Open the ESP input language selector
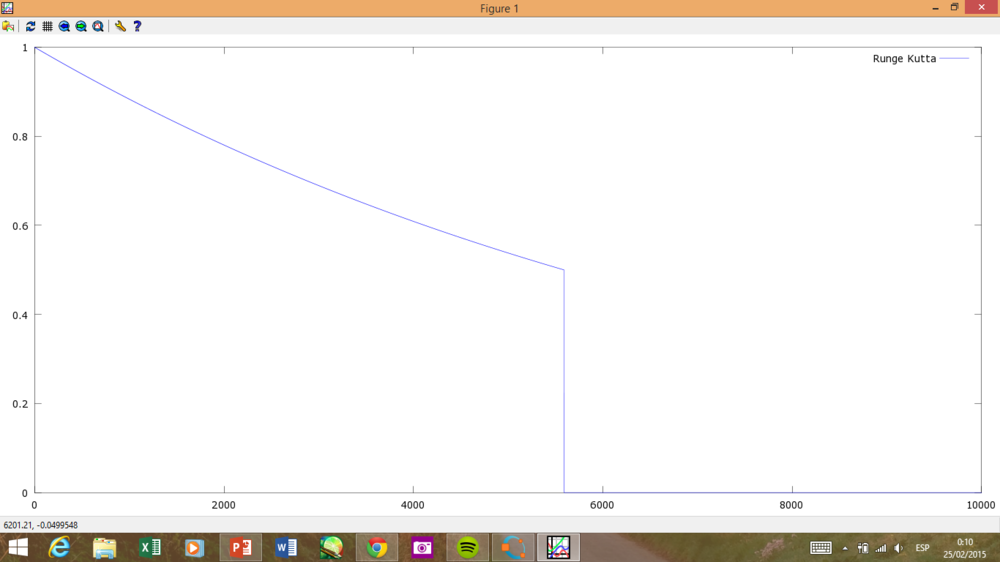Screen dimensions: 1000x562 point(922,548)
